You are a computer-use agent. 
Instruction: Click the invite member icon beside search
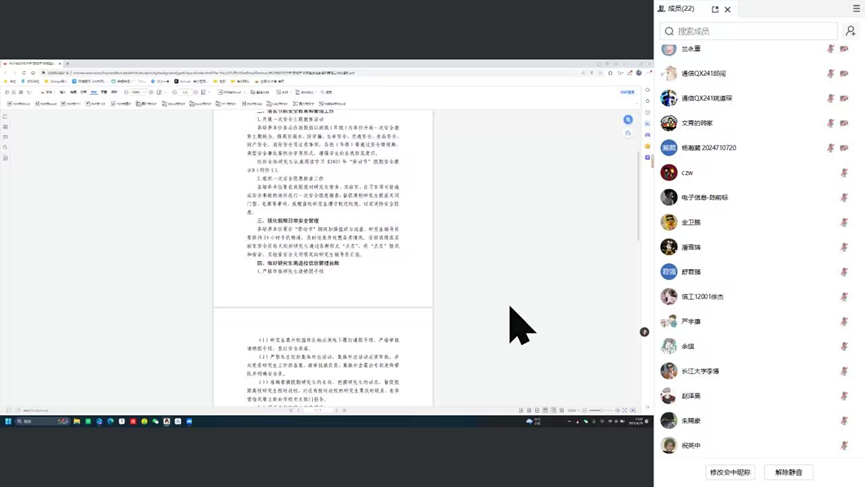[850, 31]
